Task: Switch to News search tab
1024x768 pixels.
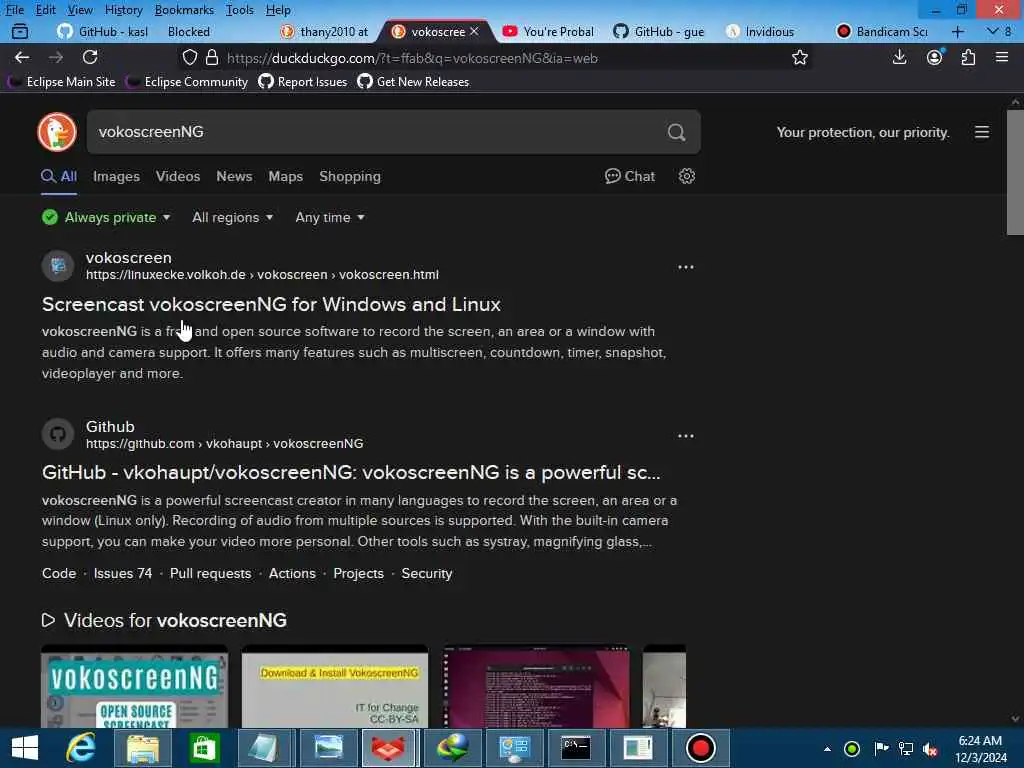Action: pyautogui.click(x=234, y=176)
